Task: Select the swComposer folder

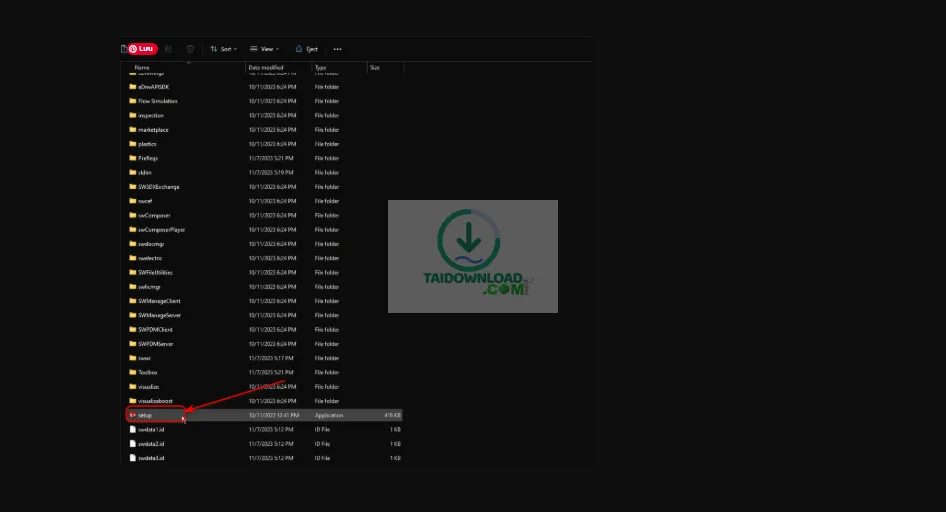Action: (x=154, y=215)
